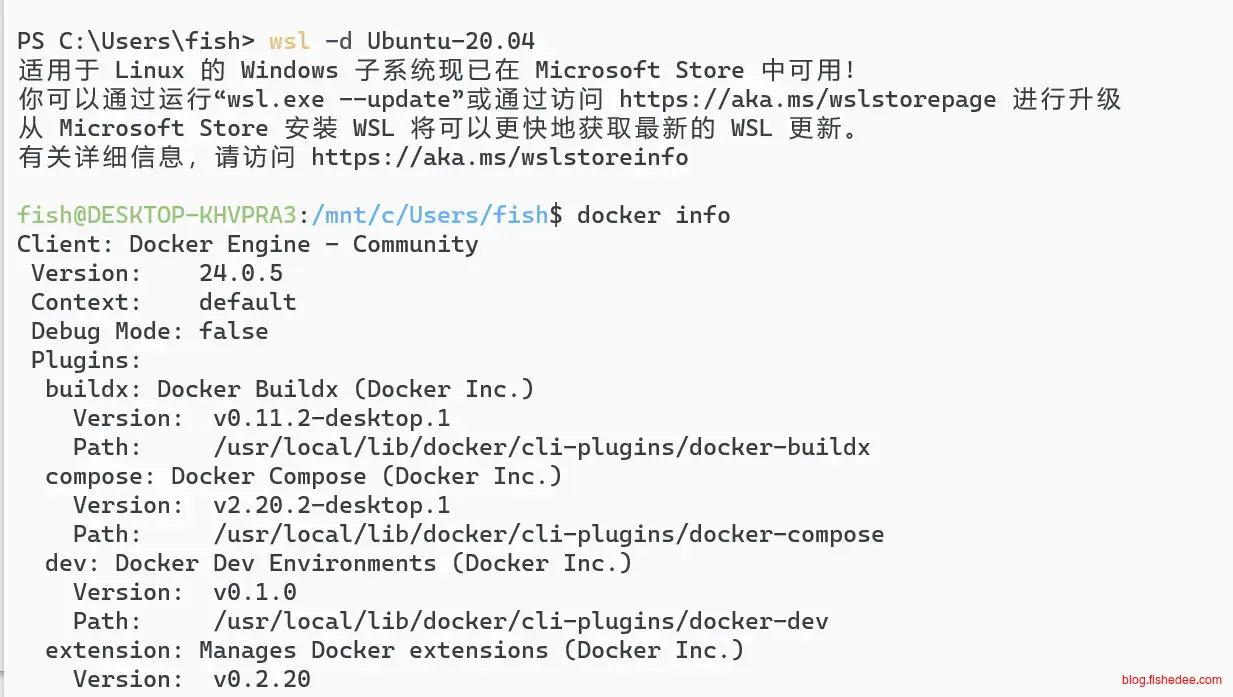
Task: Click the compose version v2.20.2-desktop.1
Action: point(331,505)
